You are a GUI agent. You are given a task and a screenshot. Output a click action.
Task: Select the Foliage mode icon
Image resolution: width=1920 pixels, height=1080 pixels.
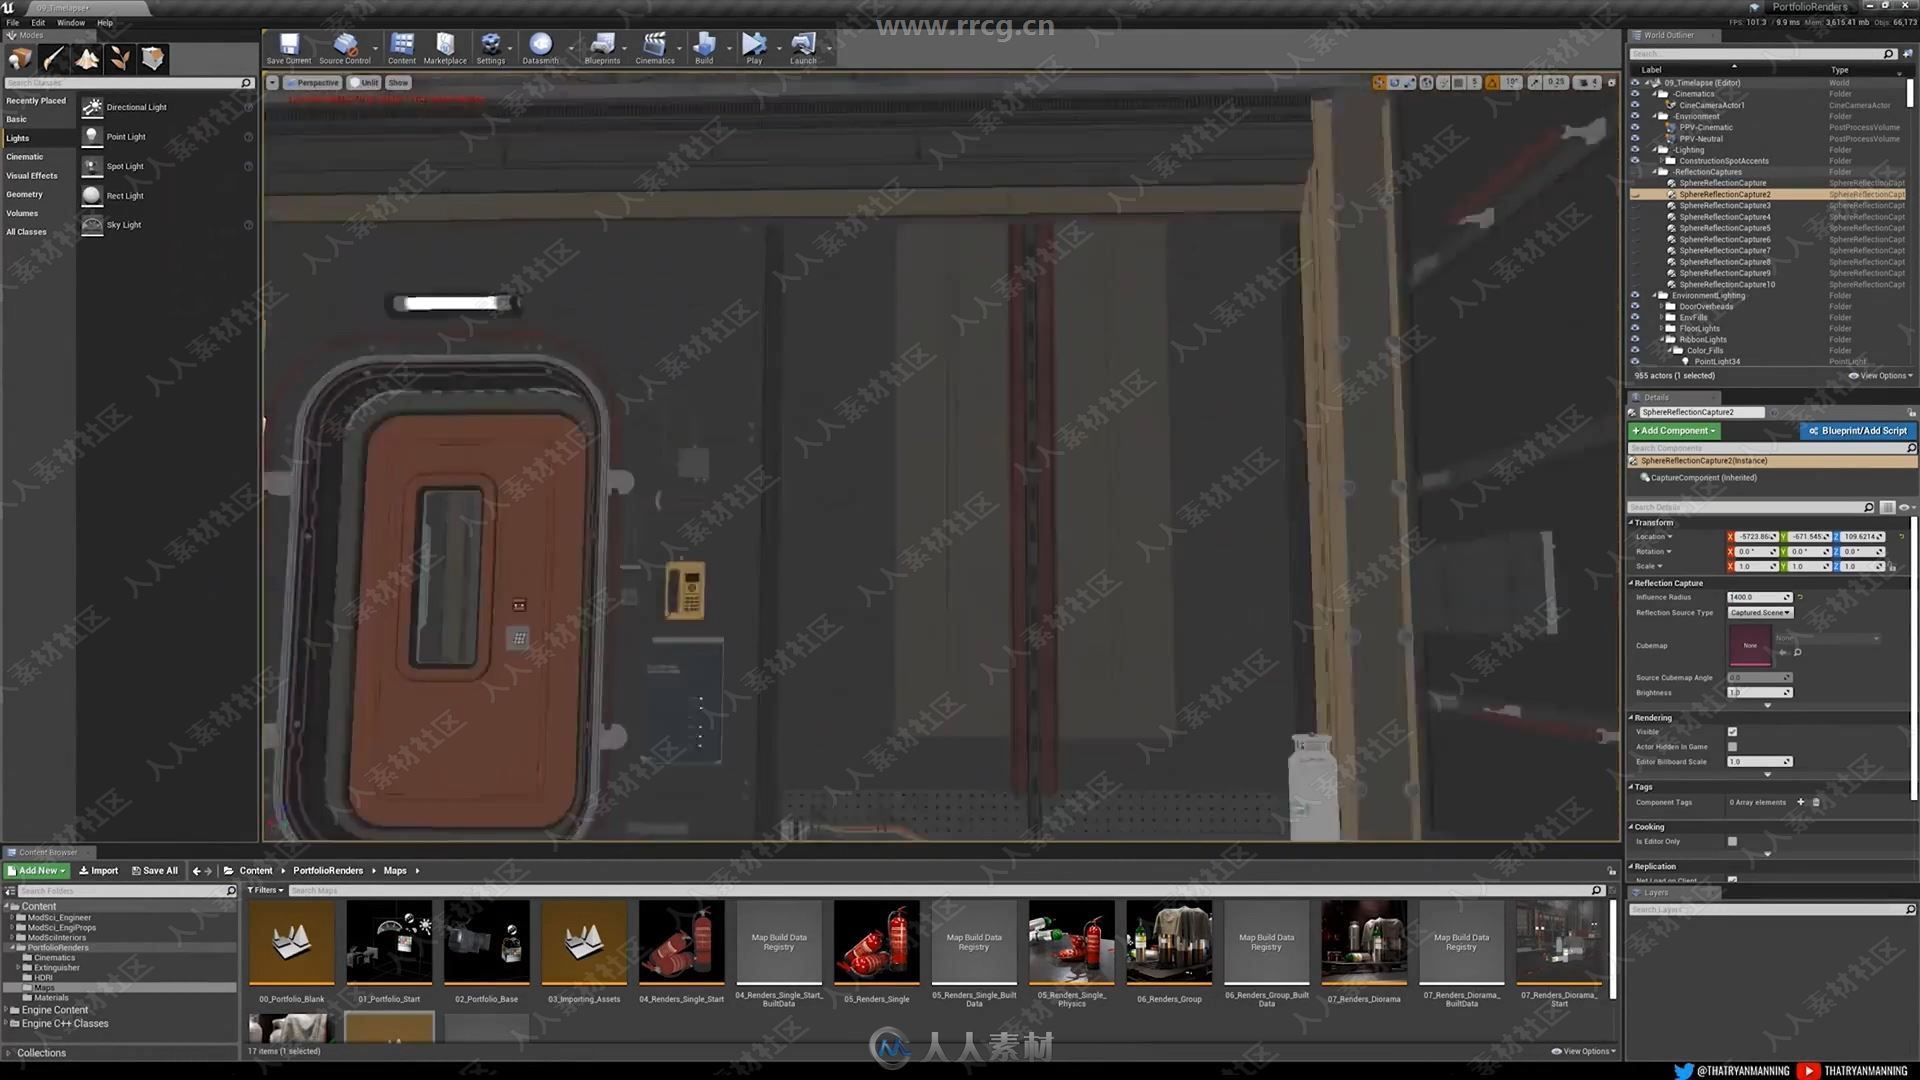tap(120, 59)
